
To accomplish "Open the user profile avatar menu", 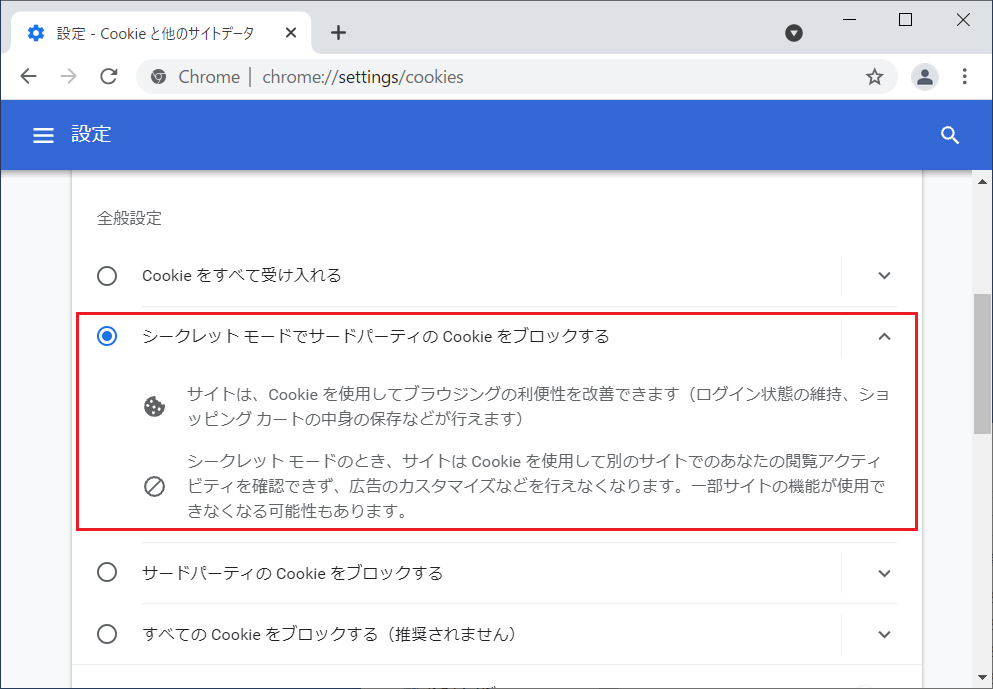I will point(925,77).
